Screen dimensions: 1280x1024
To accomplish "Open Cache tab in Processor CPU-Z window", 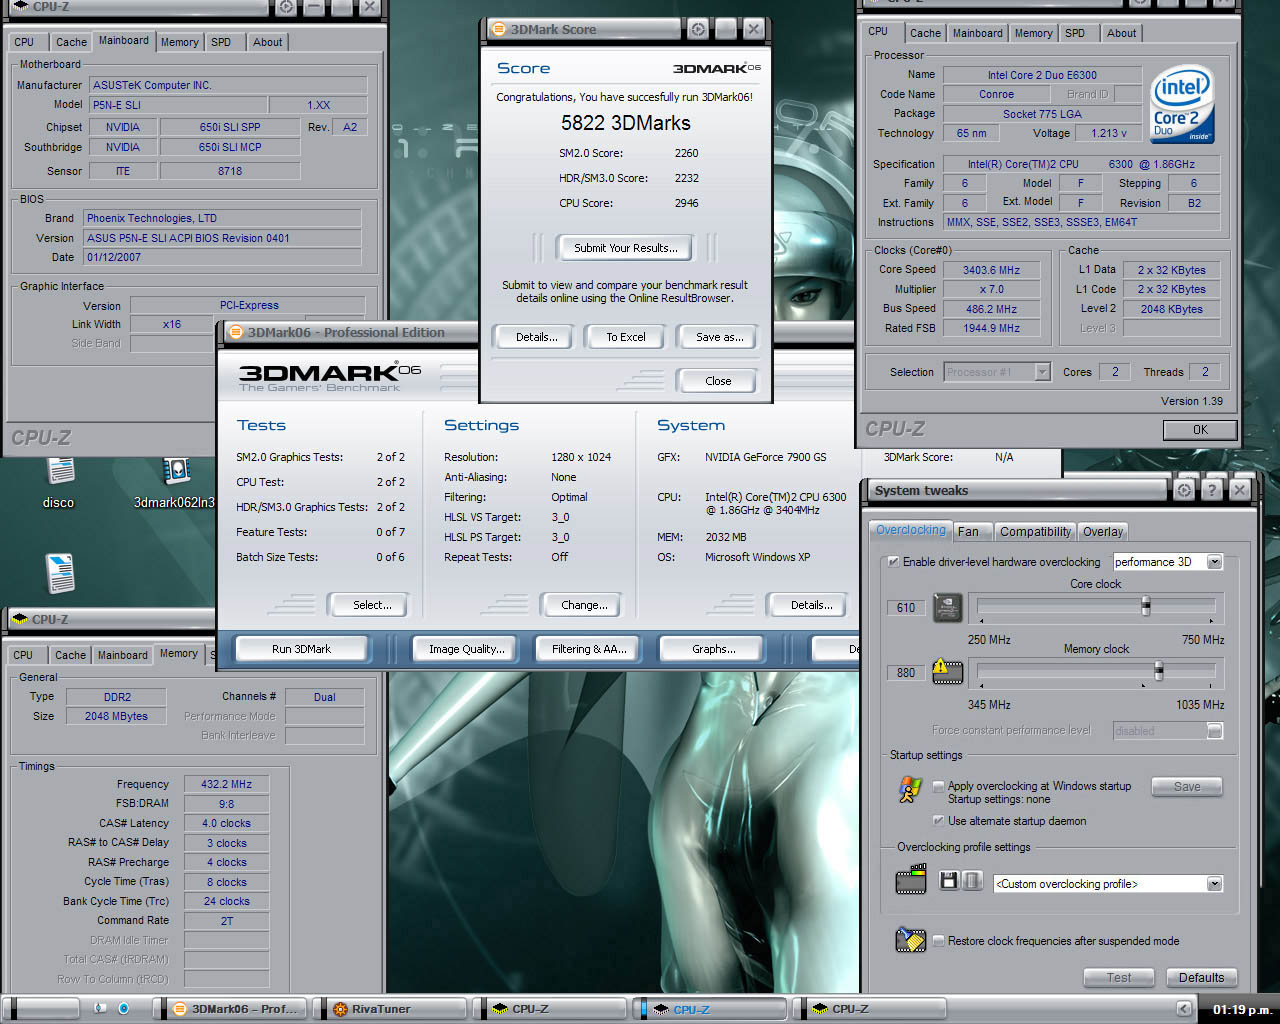I will click(925, 33).
